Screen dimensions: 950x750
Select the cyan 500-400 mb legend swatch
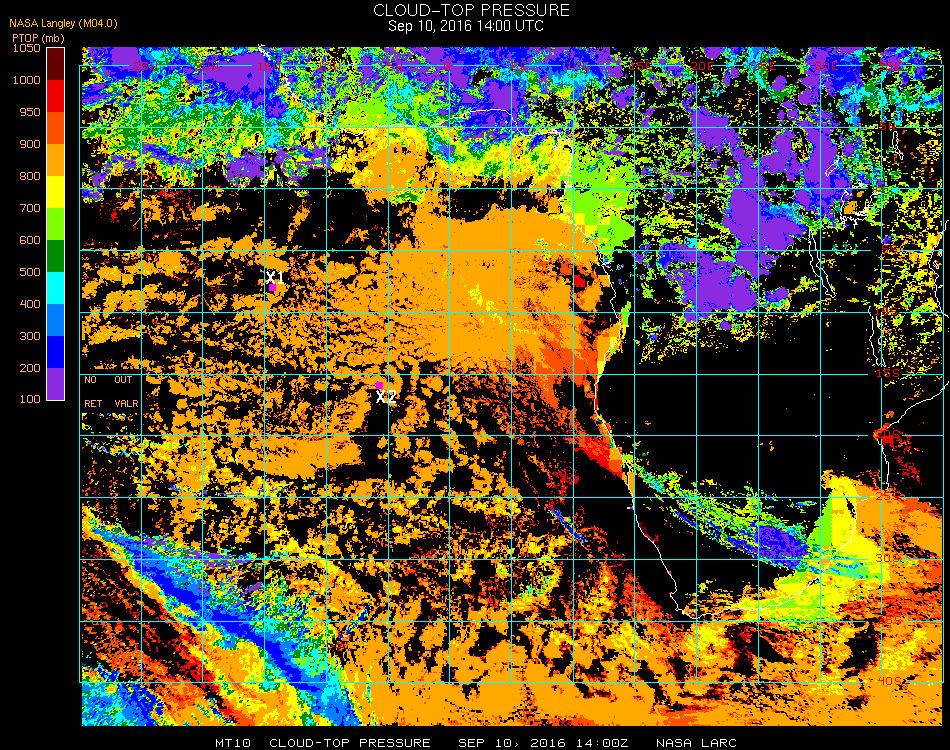click(56, 288)
